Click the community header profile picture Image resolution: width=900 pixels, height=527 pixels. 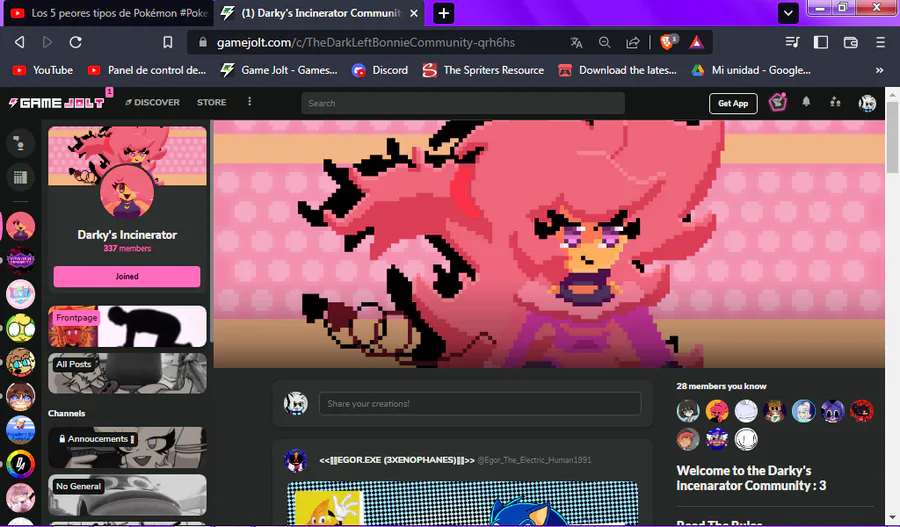(127, 192)
